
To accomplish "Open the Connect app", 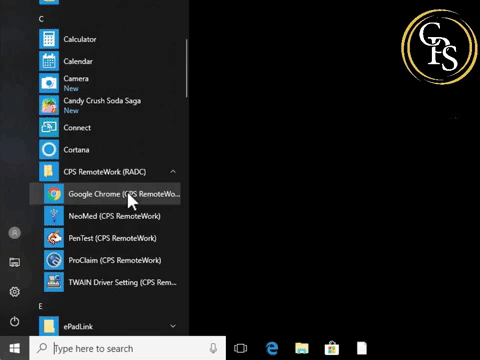I will [x=107, y=128].
